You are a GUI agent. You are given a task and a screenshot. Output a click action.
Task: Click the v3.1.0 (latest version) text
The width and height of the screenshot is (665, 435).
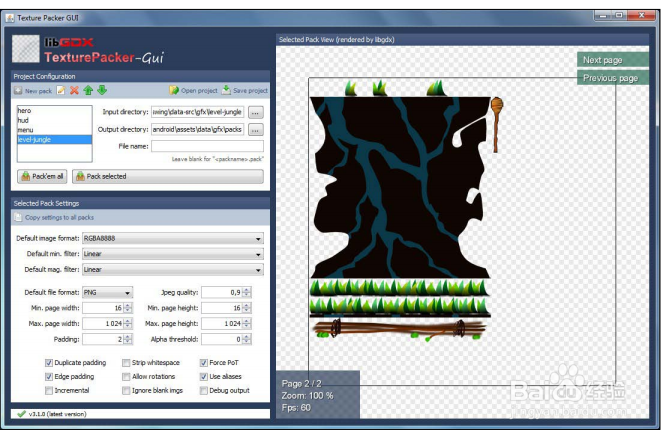click(x=58, y=414)
